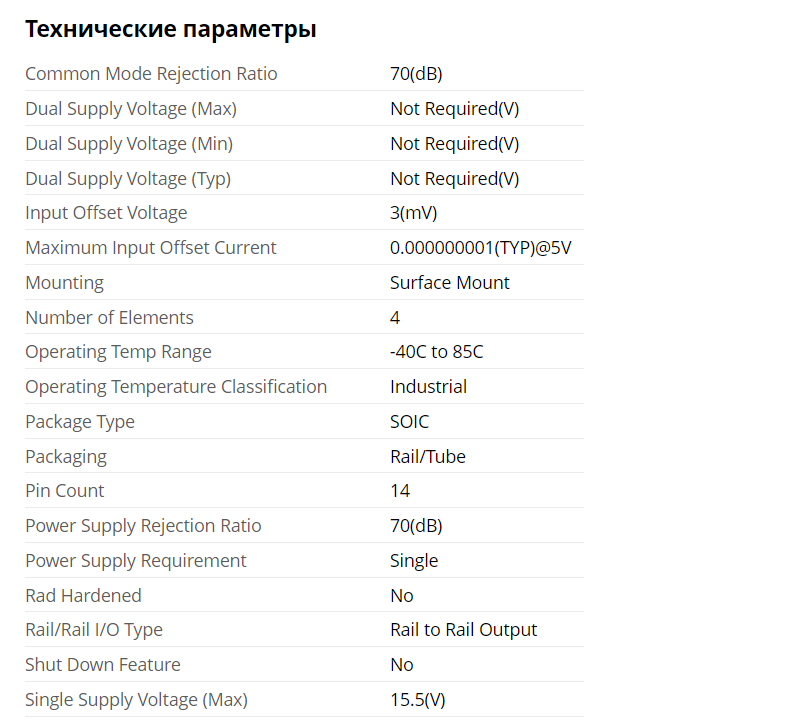785x720 pixels.
Task: Click the Input Offset Voltage value 3(mV)
Action: pos(413,213)
